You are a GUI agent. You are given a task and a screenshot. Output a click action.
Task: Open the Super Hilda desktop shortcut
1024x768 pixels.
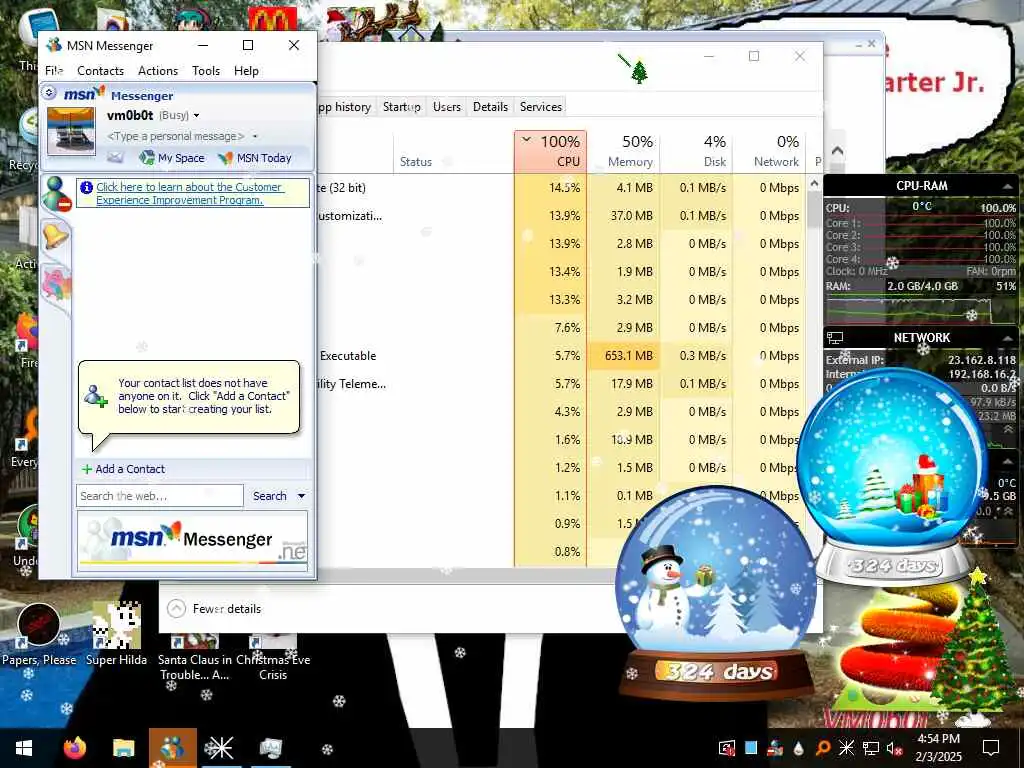tap(116, 634)
